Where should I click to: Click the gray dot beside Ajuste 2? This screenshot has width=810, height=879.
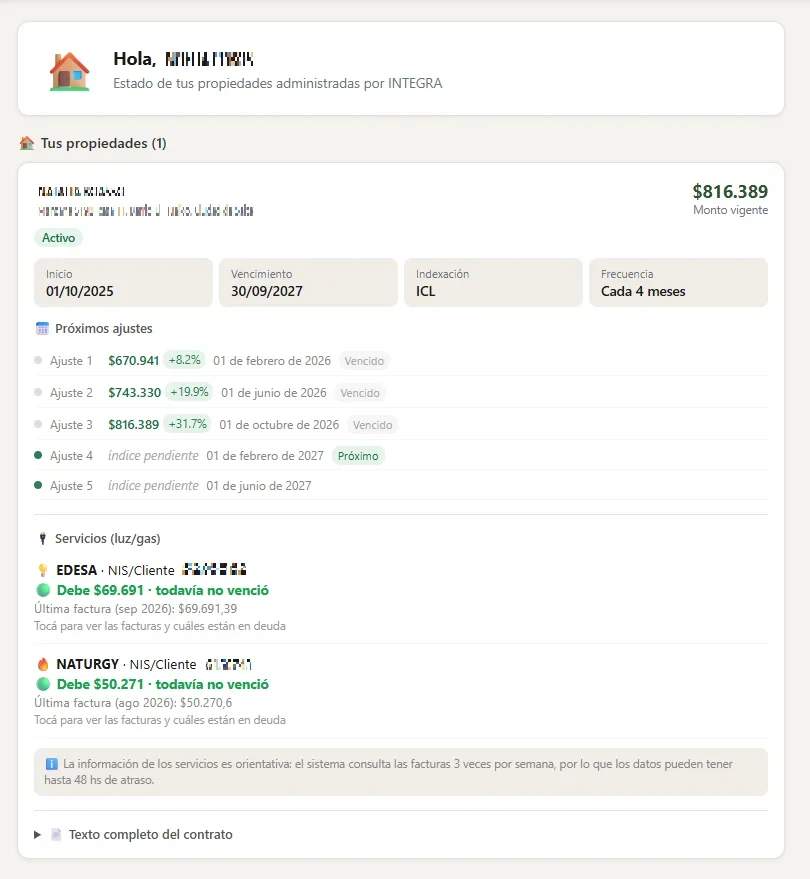point(38,392)
